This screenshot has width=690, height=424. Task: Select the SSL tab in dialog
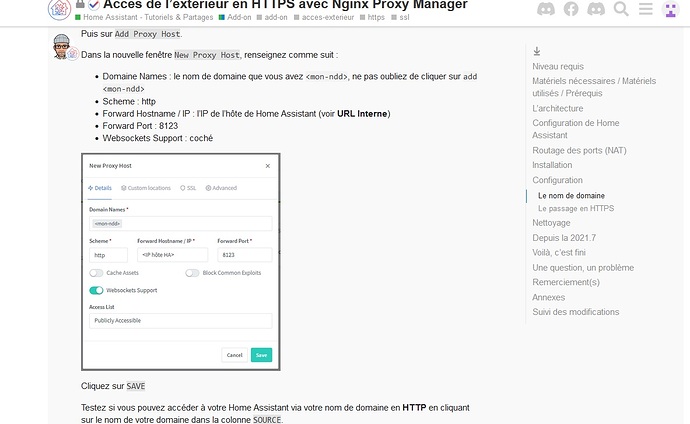(x=188, y=188)
